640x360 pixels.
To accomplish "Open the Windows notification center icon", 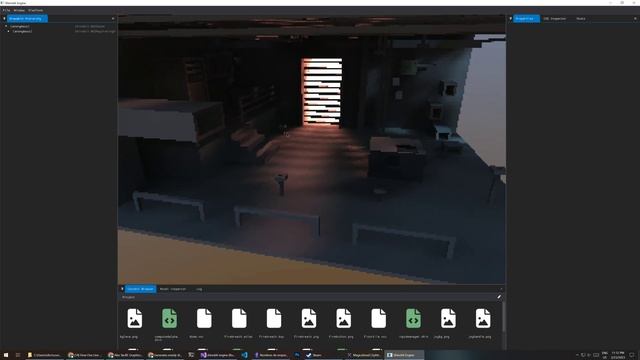I will tap(632, 355).
